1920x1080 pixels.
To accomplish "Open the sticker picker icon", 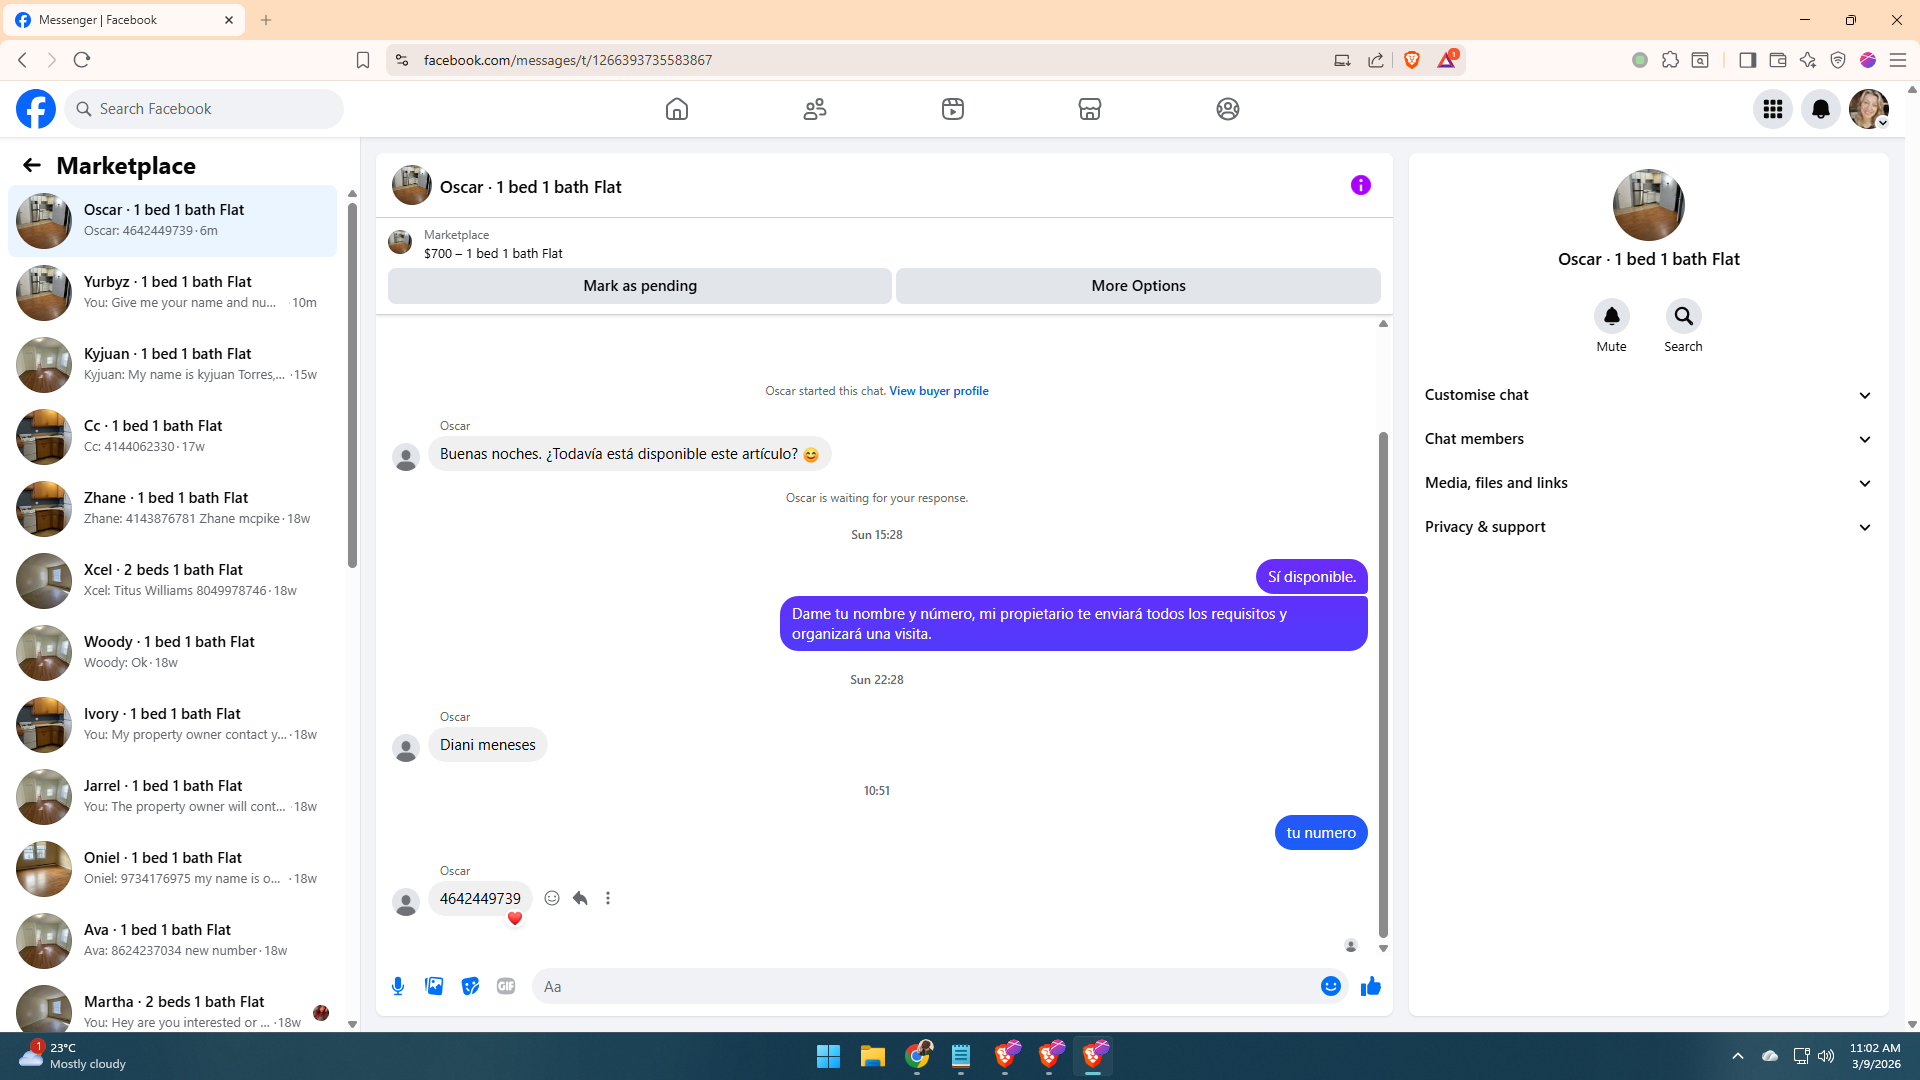I will [470, 986].
